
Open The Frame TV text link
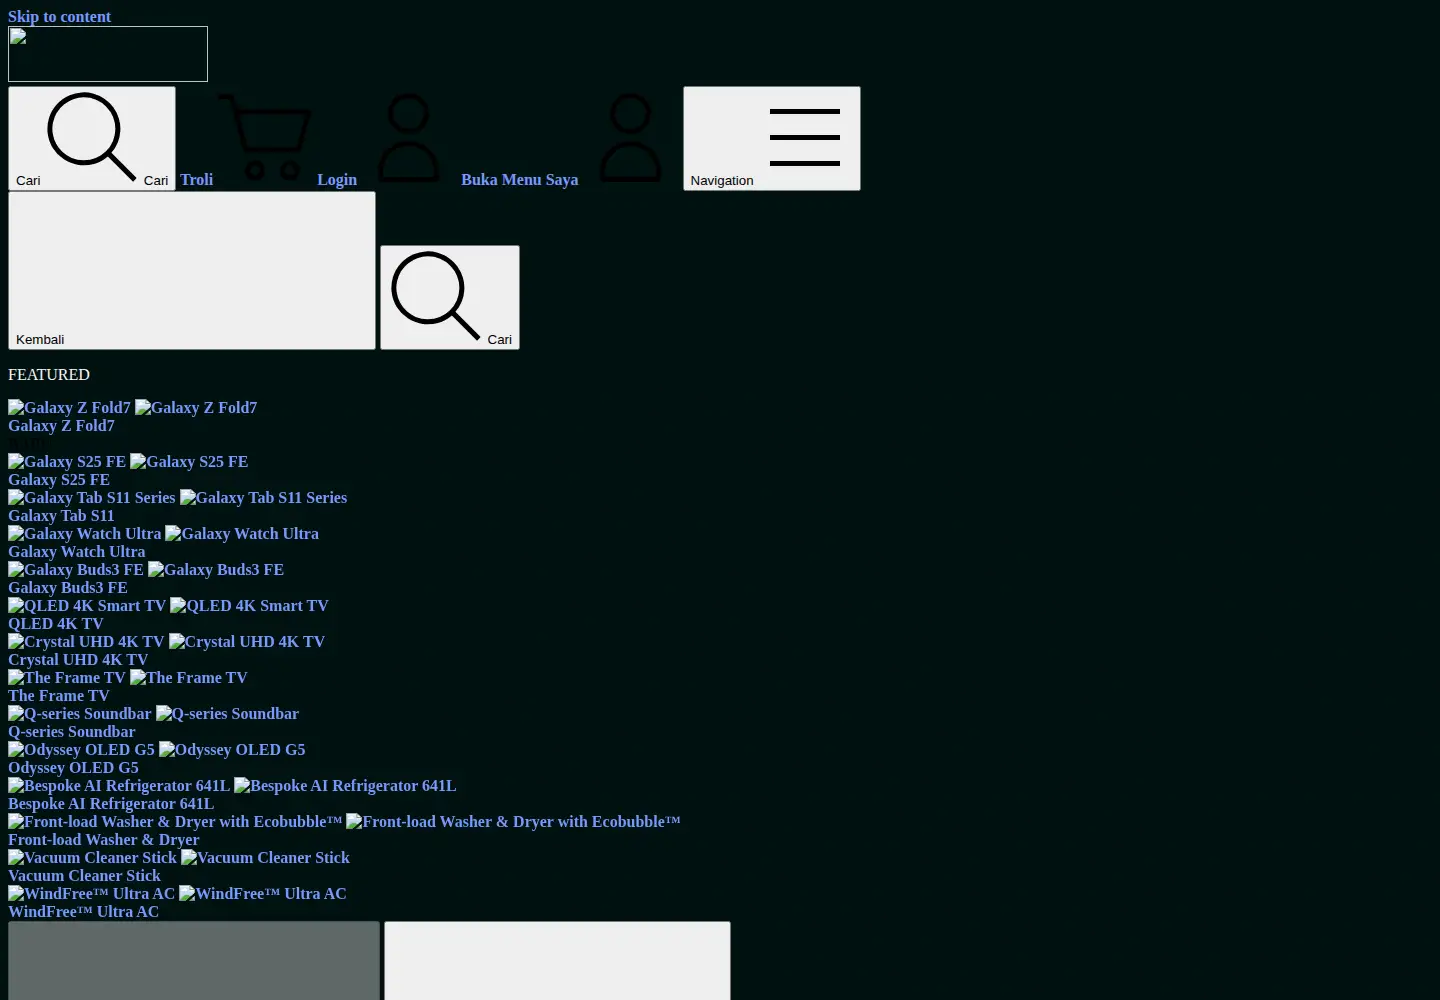59,696
